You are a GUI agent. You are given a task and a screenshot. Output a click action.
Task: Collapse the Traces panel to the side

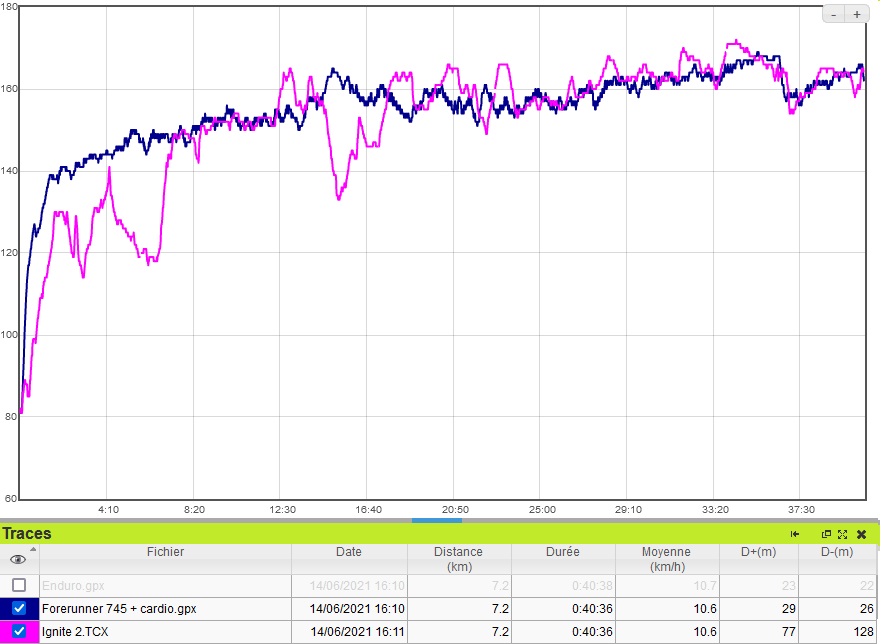coord(795,534)
